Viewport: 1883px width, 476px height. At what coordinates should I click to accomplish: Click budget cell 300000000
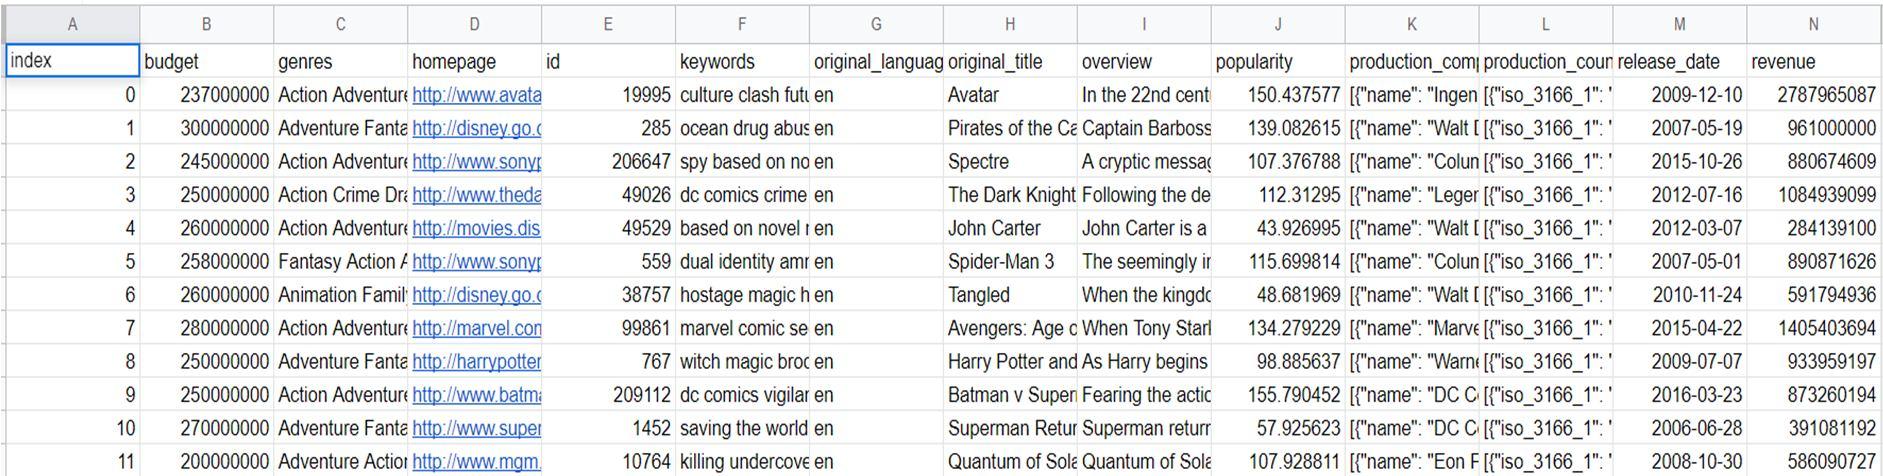click(x=206, y=128)
